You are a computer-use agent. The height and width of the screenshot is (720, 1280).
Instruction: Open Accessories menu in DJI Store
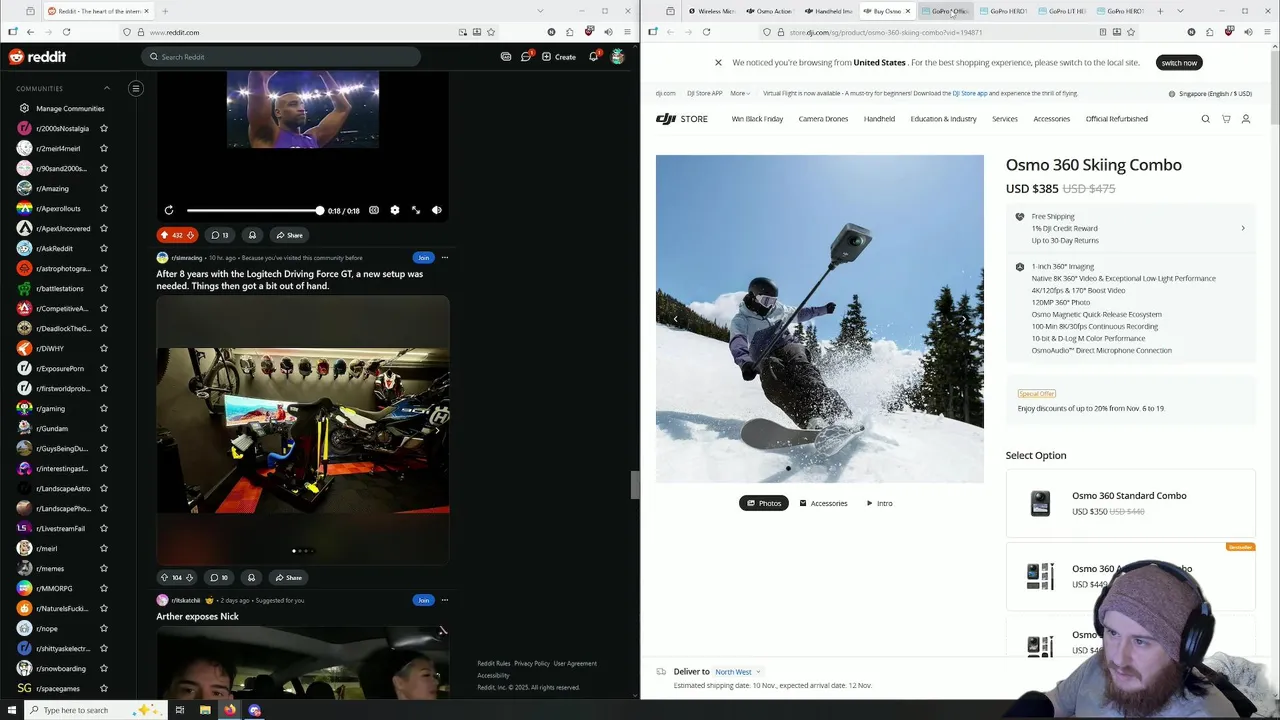[1051, 119]
